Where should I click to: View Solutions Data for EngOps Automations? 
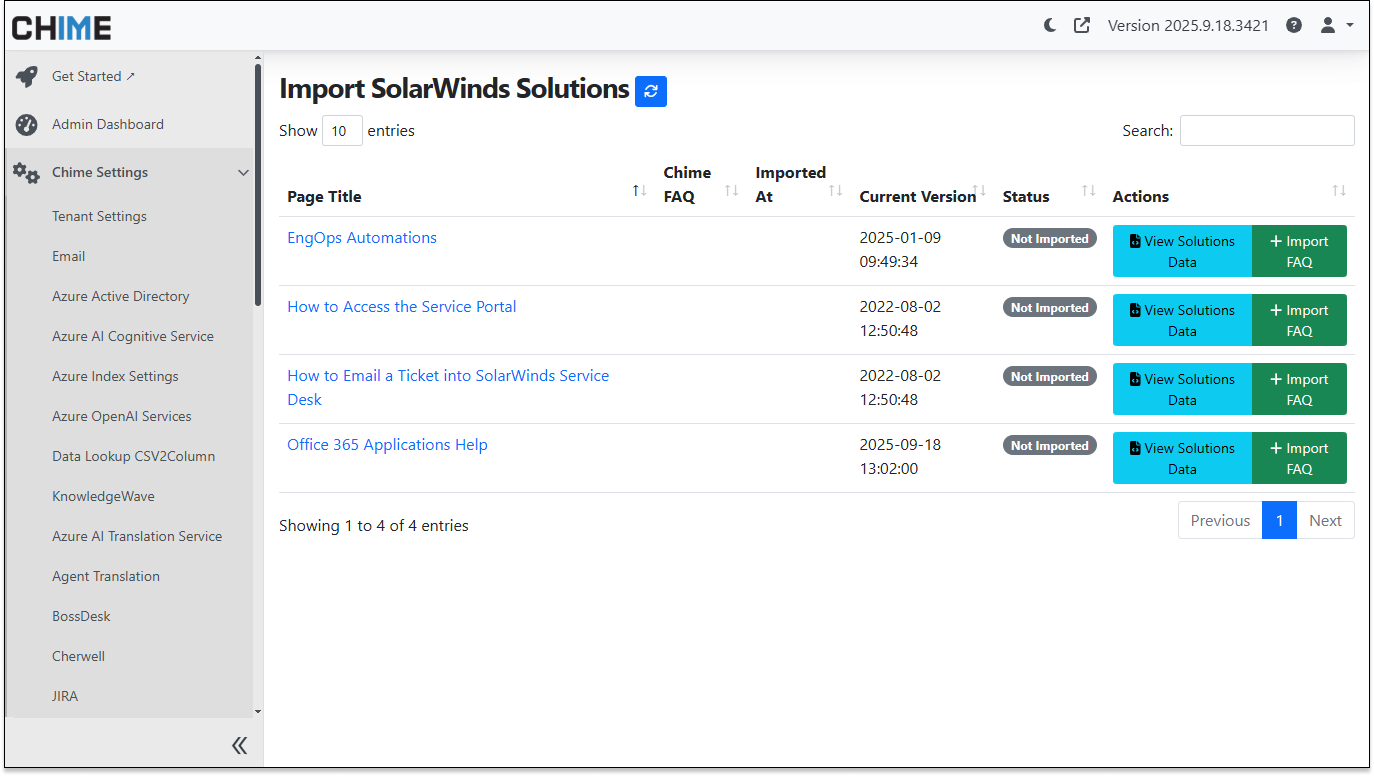(x=1182, y=251)
